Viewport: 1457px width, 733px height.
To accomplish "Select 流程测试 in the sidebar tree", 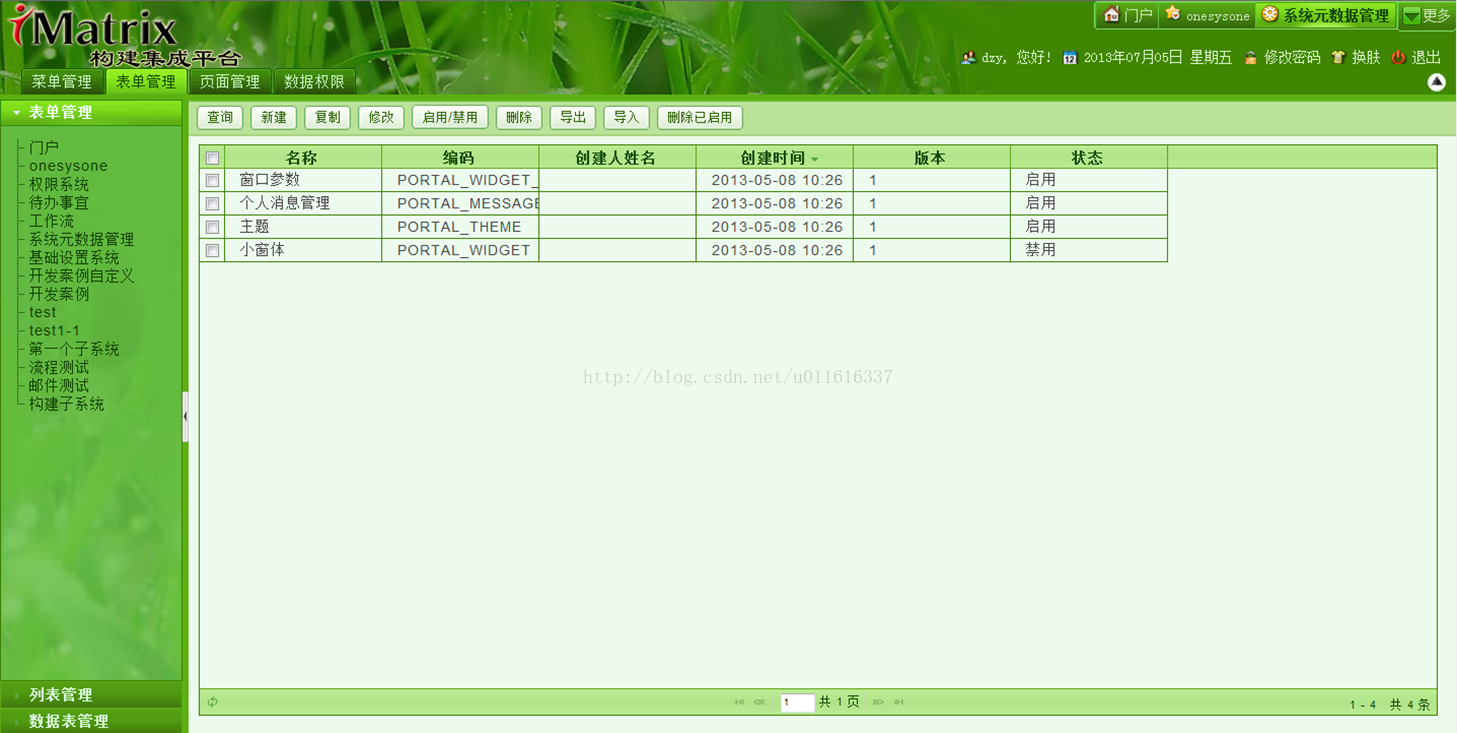I will (x=59, y=367).
